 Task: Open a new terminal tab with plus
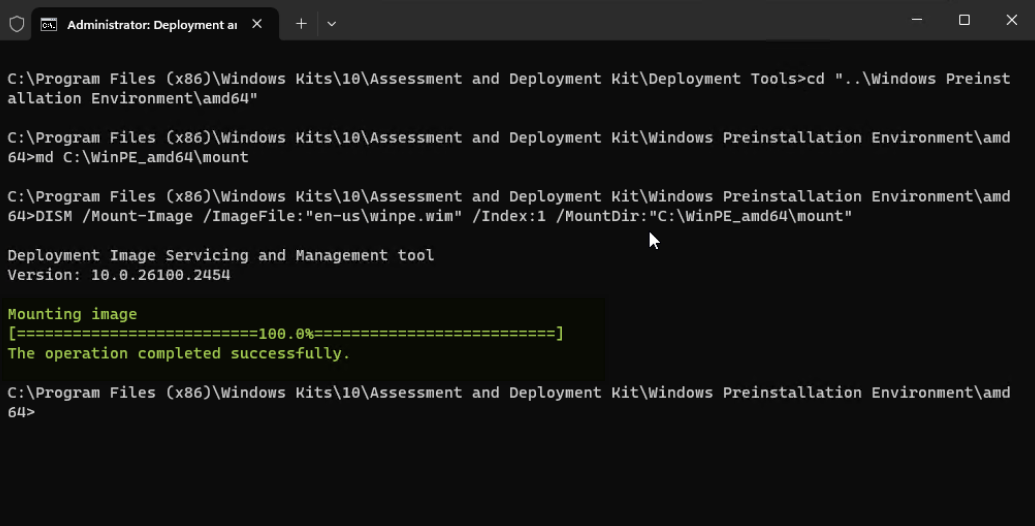301,24
